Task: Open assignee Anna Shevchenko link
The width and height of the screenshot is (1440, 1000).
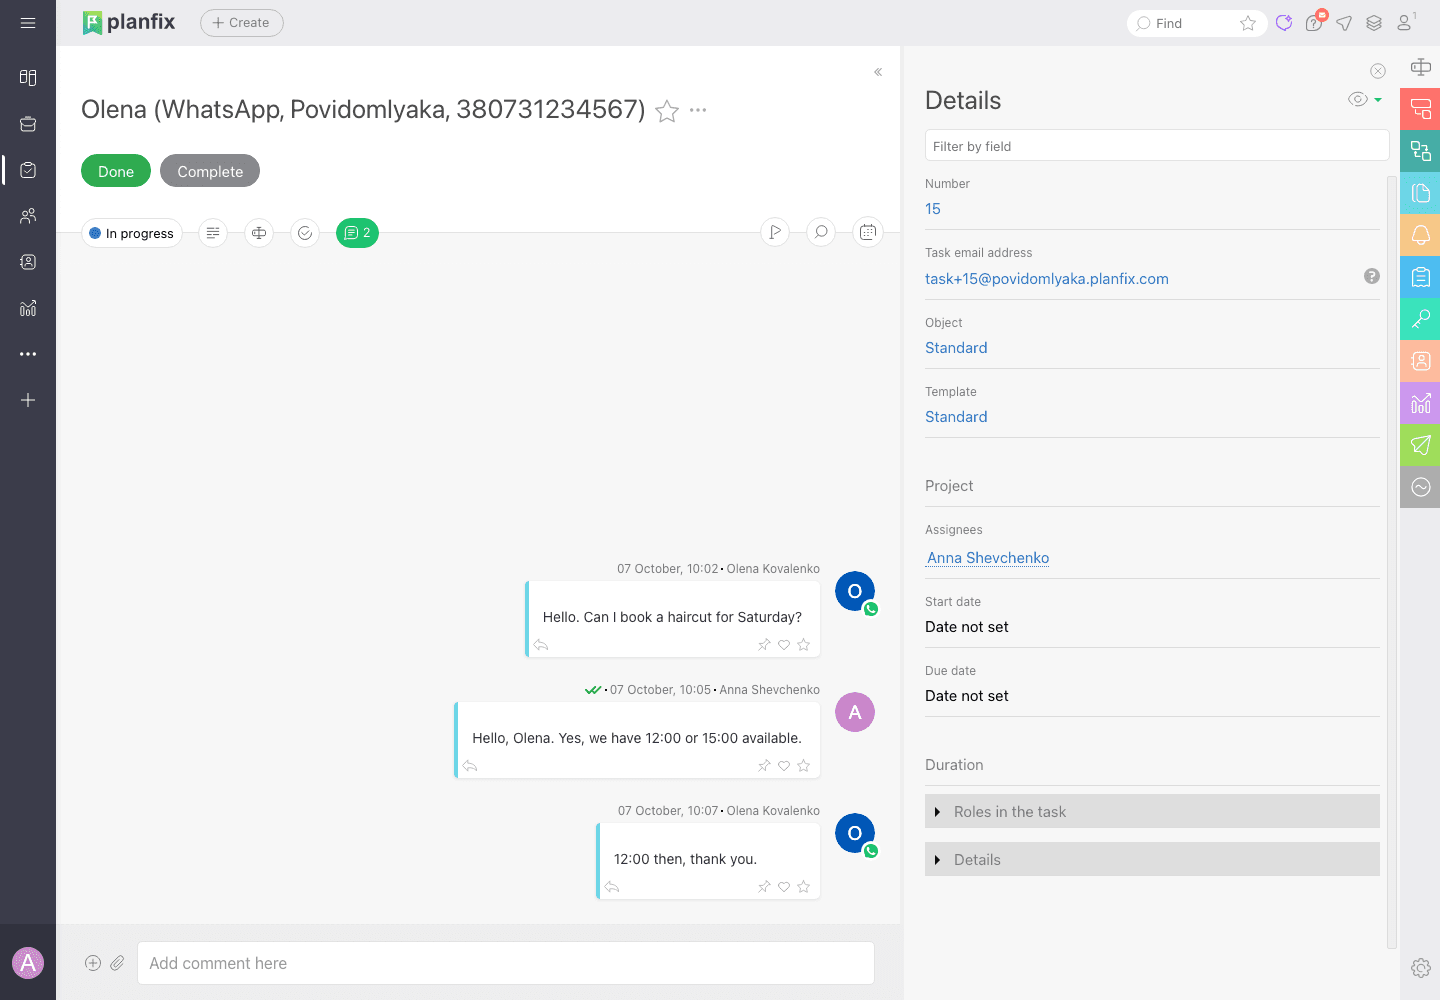Action: coord(988,558)
